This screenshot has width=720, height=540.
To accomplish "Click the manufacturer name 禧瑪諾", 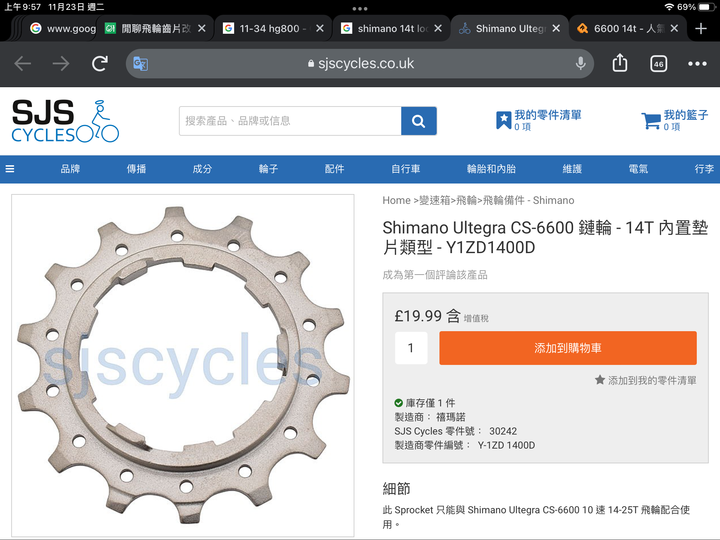I will click(450, 417).
